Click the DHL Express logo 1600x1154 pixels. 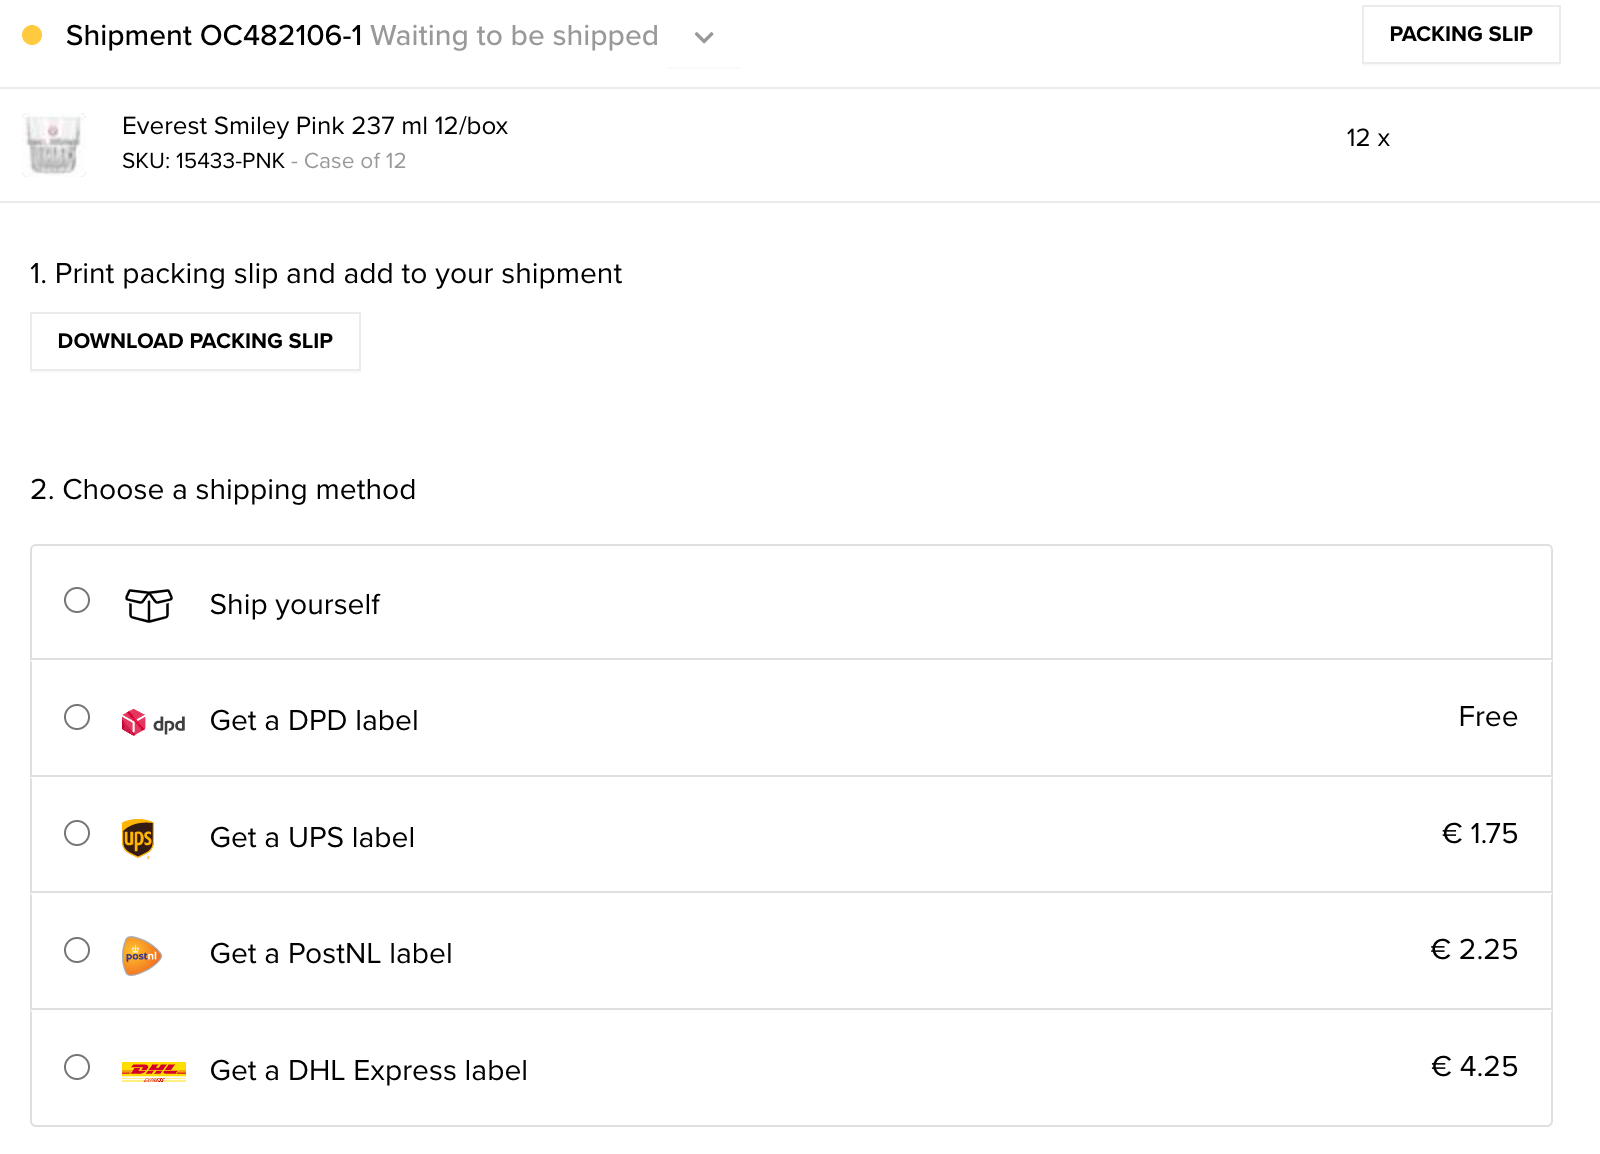(153, 1069)
